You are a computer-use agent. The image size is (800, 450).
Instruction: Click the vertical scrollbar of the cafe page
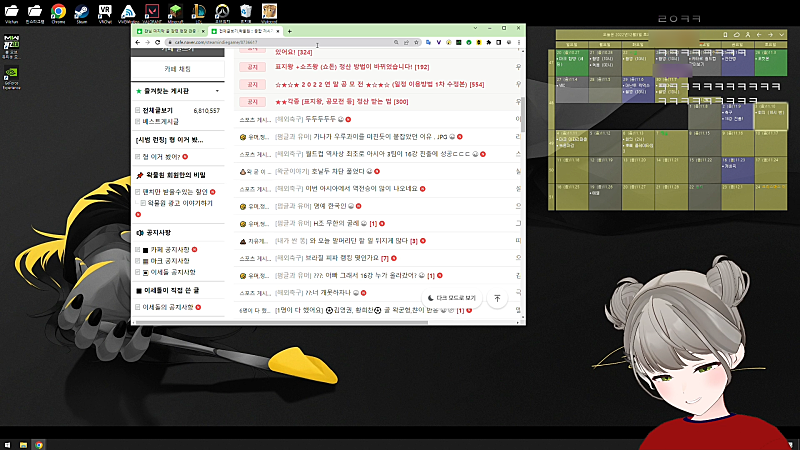tap(522, 113)
